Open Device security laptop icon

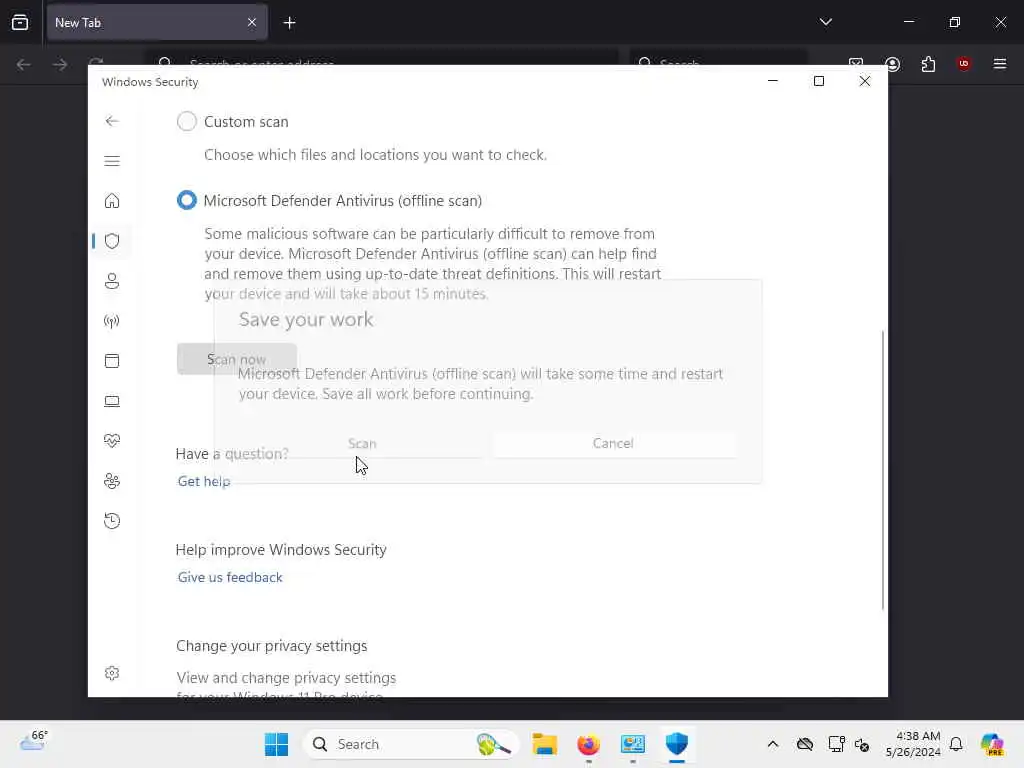pyautogui.click(x=112, y=401)
